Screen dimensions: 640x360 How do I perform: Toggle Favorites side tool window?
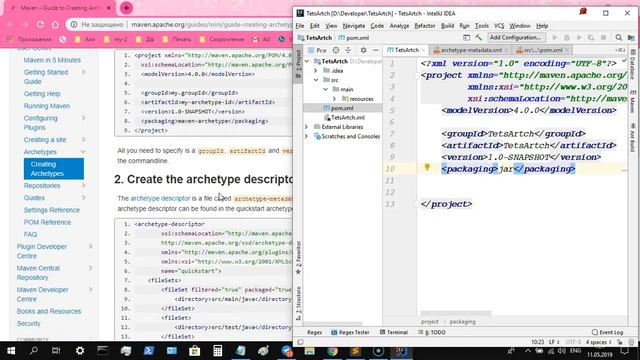click(298, 257)
